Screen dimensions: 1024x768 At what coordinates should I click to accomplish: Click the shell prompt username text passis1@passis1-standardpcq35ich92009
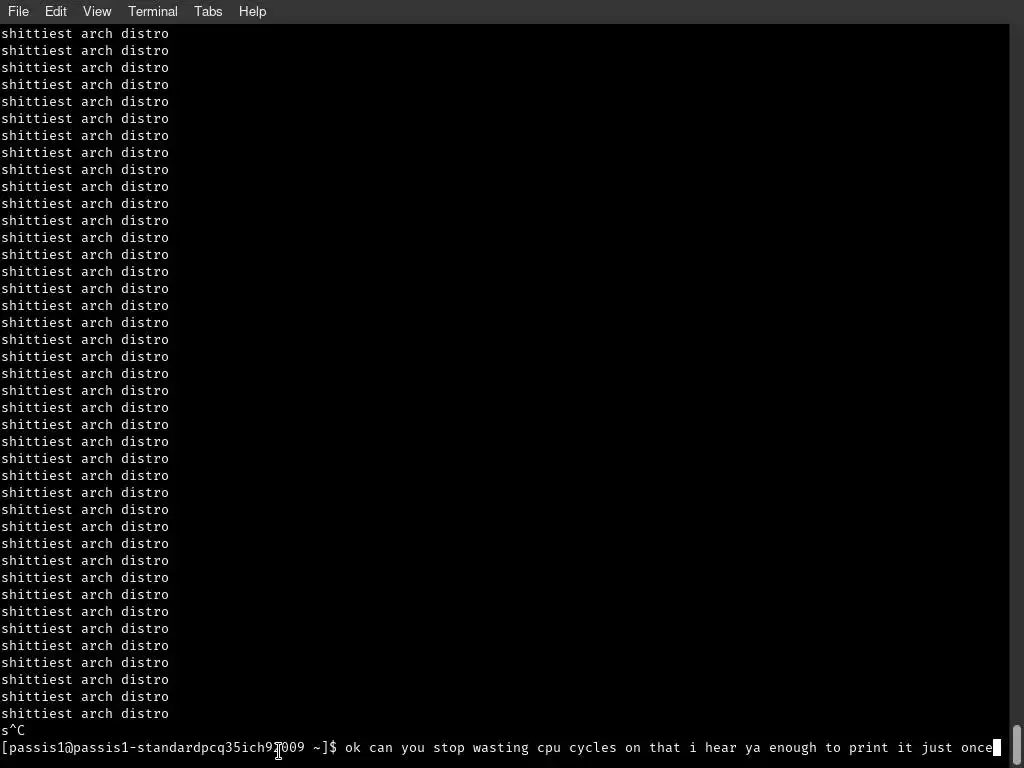coord(155,747)
